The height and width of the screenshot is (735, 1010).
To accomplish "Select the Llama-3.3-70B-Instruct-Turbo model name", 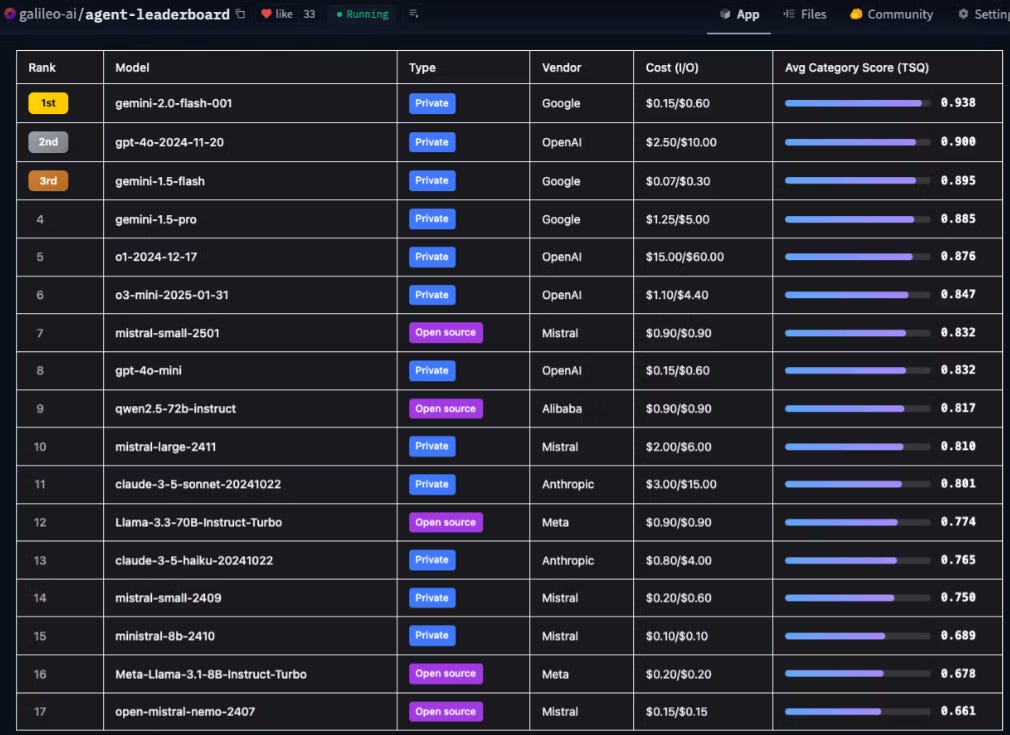I will (198, 522).
